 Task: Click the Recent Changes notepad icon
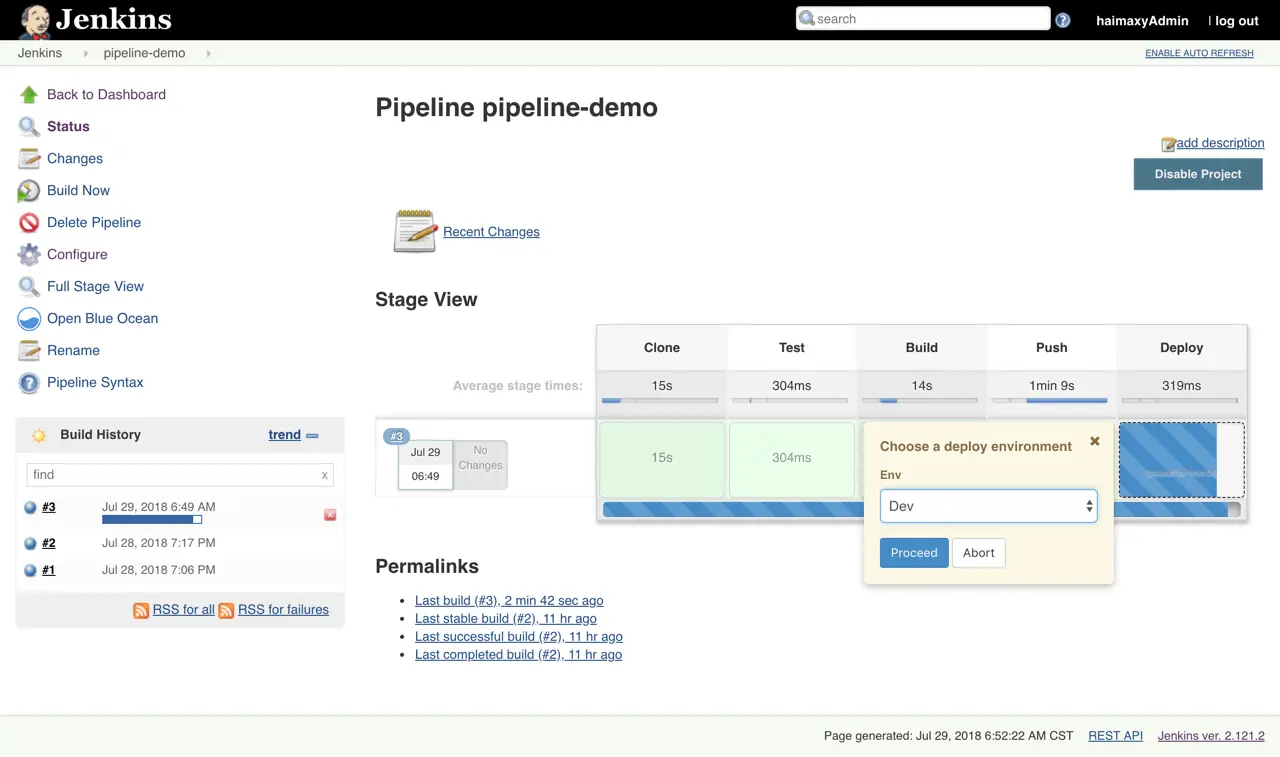point(414,230)
